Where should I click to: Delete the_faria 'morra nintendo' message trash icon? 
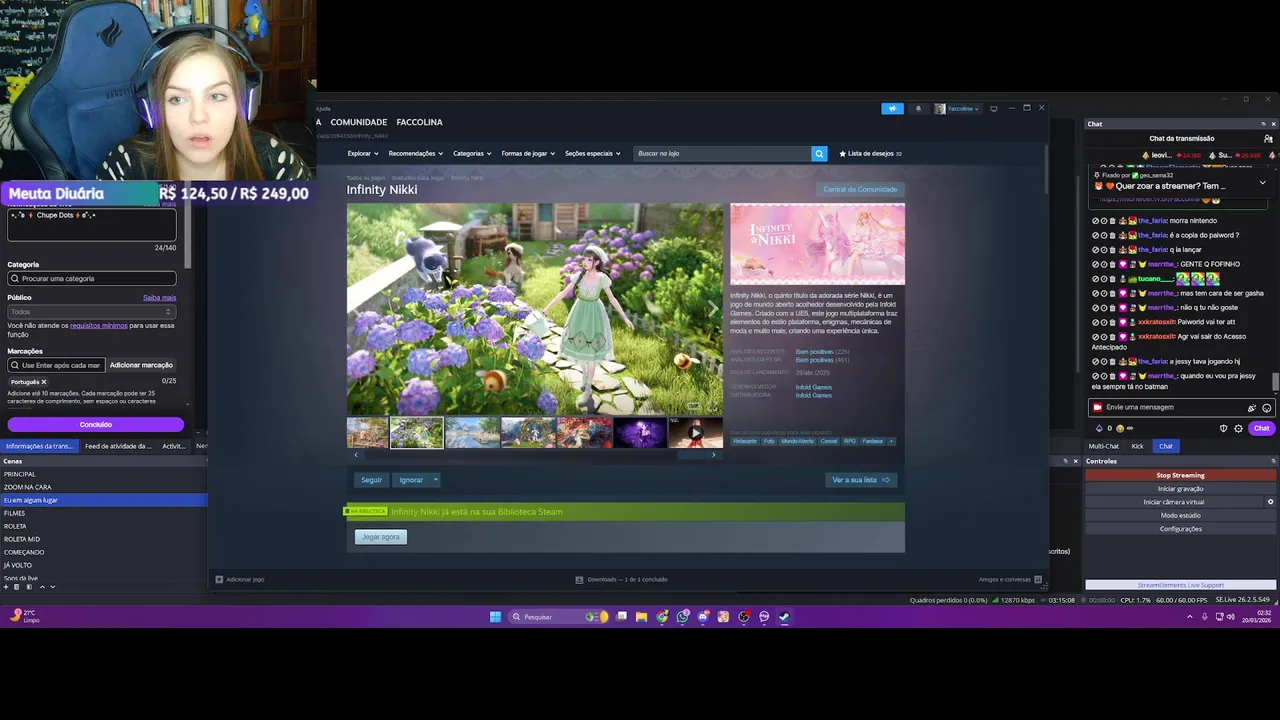[1113, 221]
